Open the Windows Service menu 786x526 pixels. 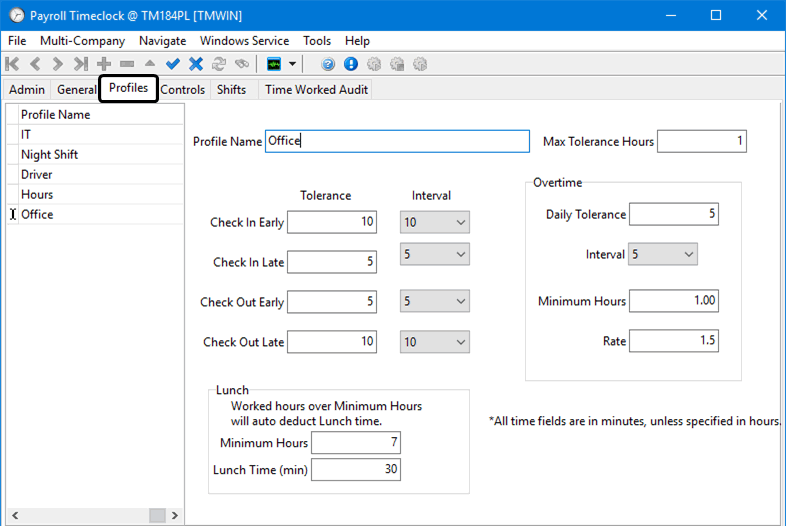pos(244,41)
